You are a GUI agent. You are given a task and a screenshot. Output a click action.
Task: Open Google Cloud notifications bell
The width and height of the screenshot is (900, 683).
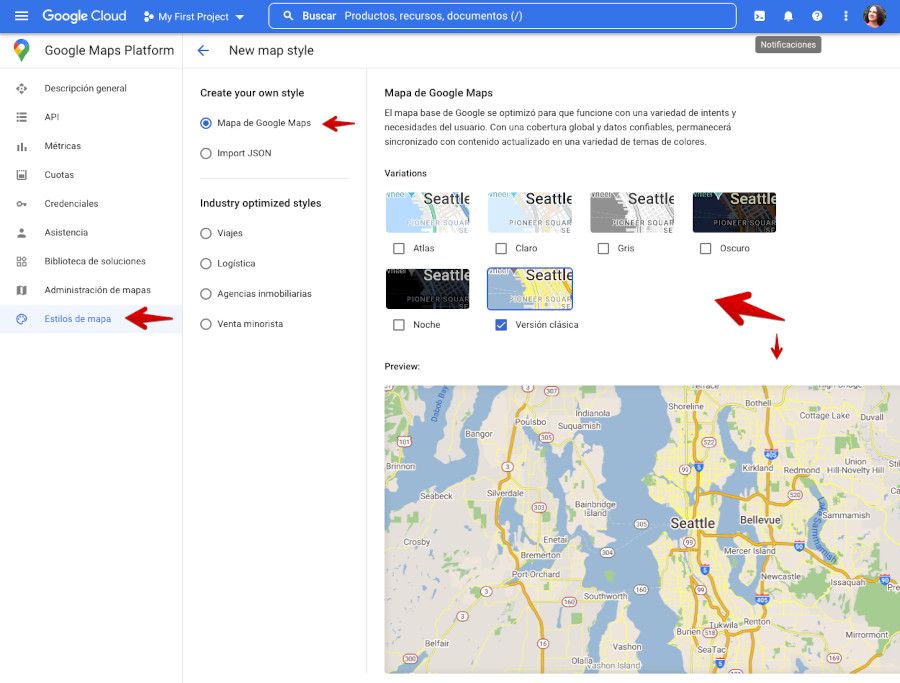coord(789,15)
